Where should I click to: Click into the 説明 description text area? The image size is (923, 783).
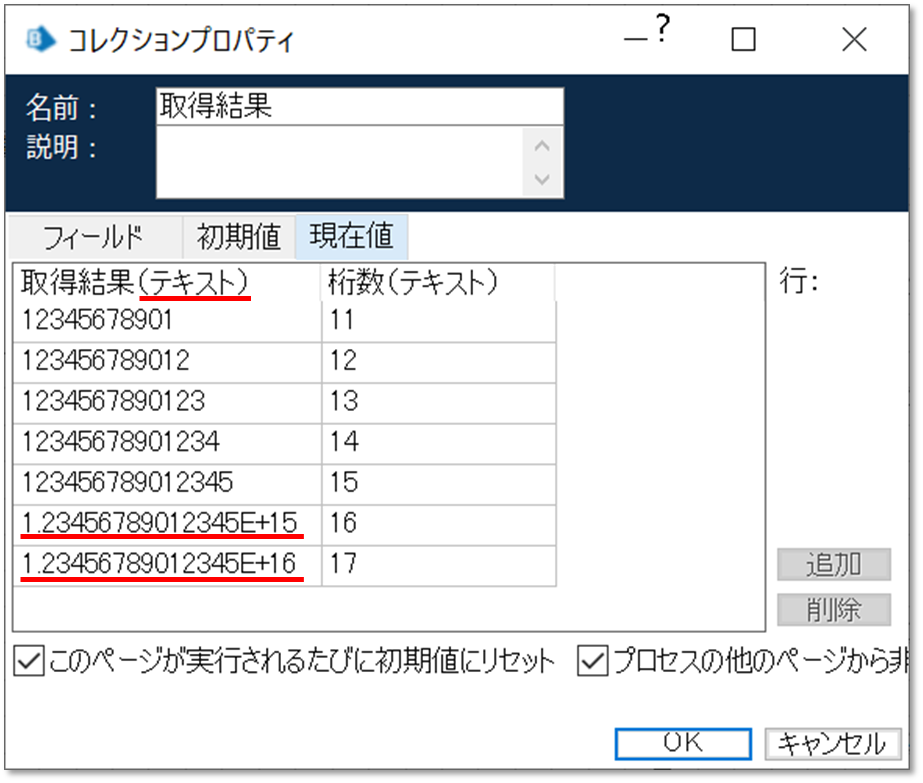click(339, 162)
